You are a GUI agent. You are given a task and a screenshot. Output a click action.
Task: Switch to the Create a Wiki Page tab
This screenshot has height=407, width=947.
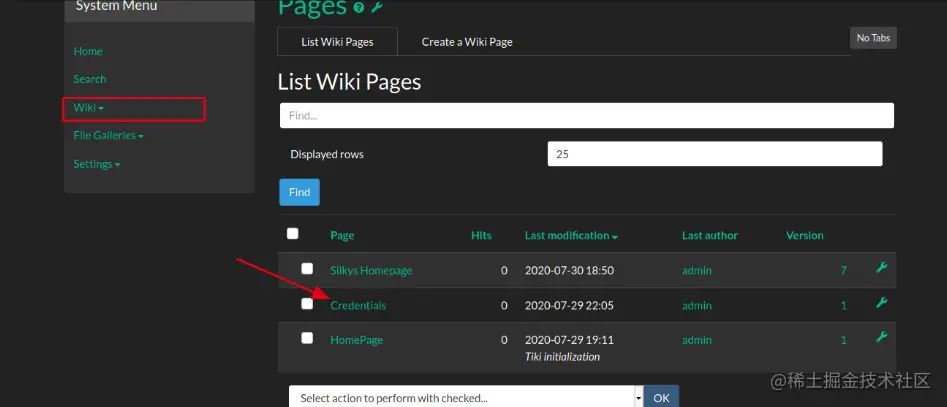click(467, 42)
